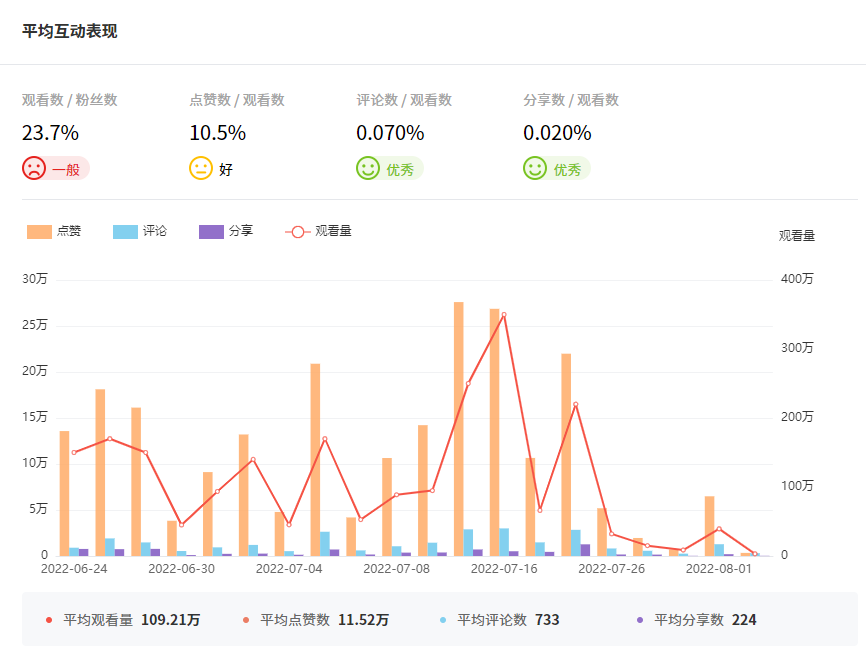This screenshot has width=866, height=660.
Task: Click the 10.5% 点赞数 / 观看数 value
Action: pos(217,133)
